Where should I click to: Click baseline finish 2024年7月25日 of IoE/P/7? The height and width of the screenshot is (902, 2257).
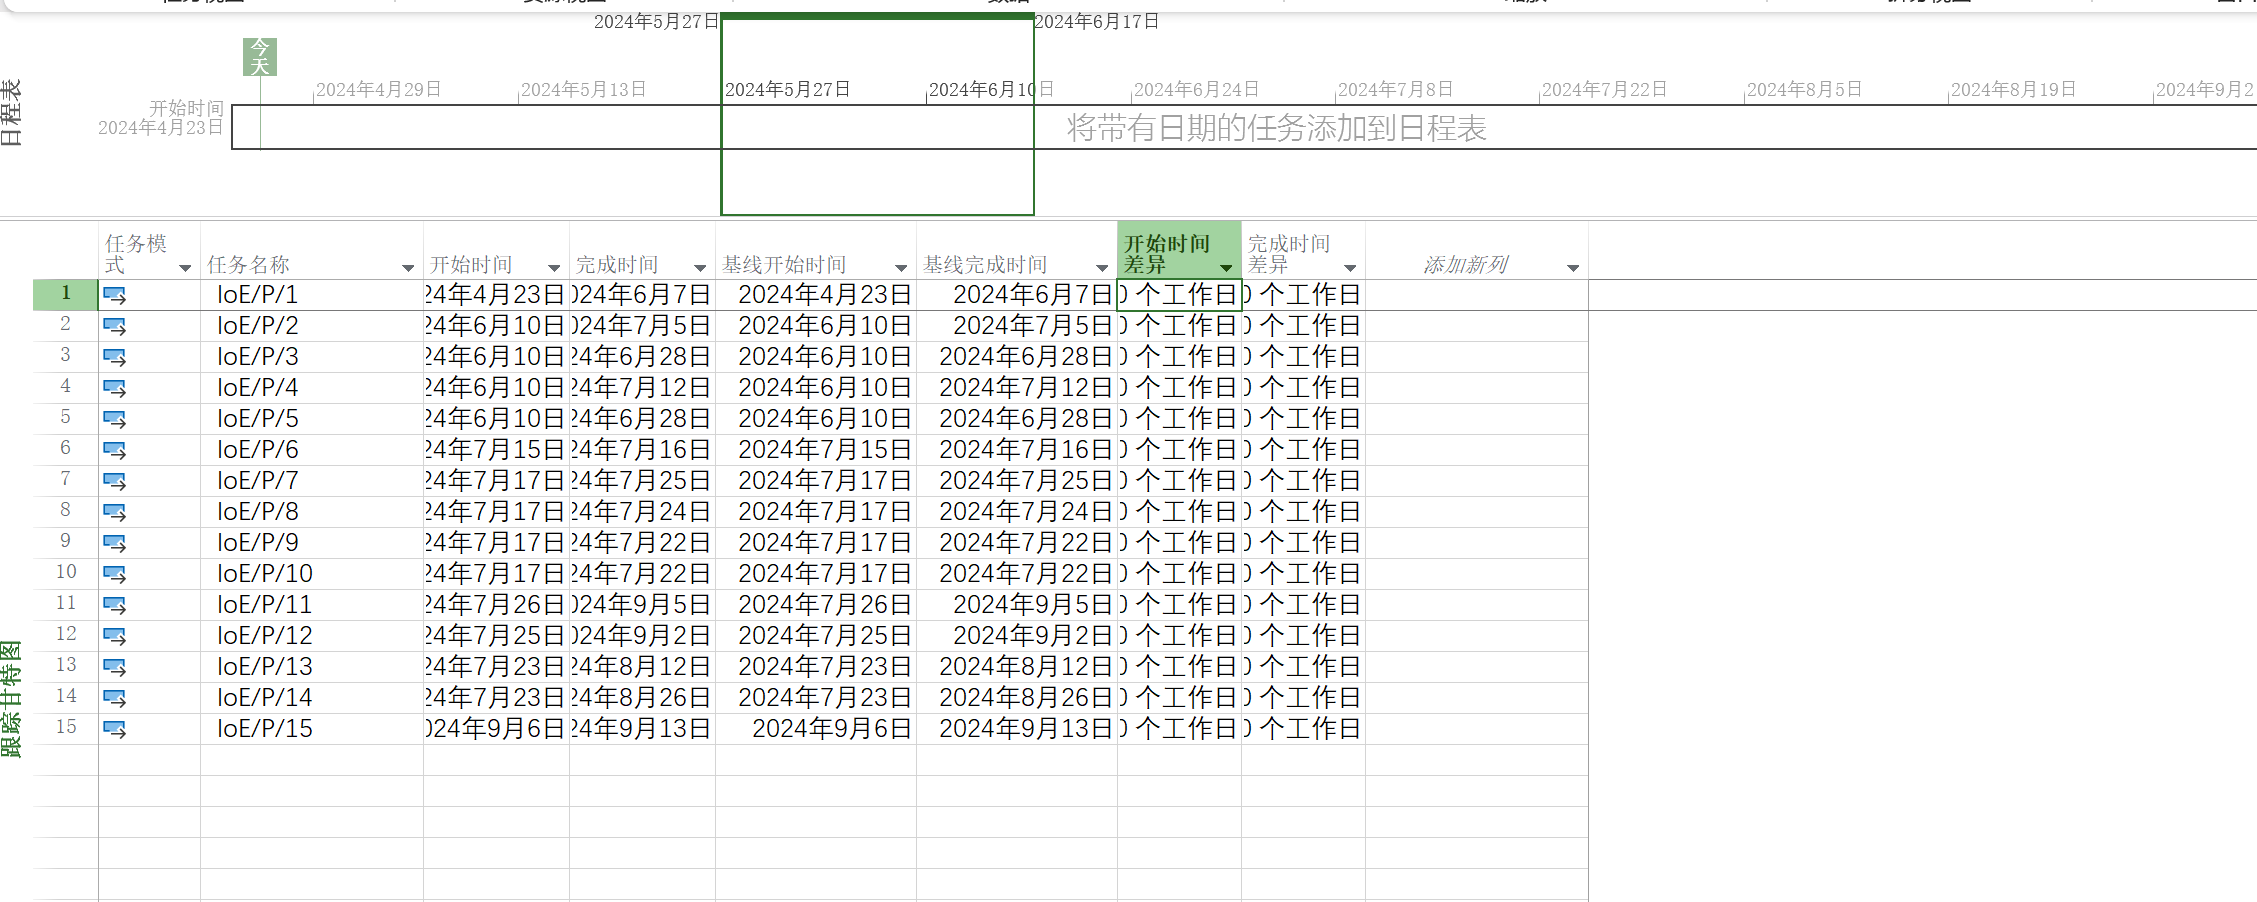click(x=1026, y=481)
